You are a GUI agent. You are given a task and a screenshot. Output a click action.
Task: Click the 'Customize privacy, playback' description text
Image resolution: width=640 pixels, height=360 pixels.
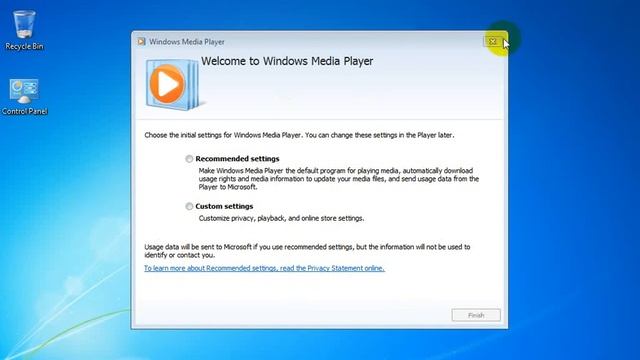pyautogui.click(x=281, y=218)
